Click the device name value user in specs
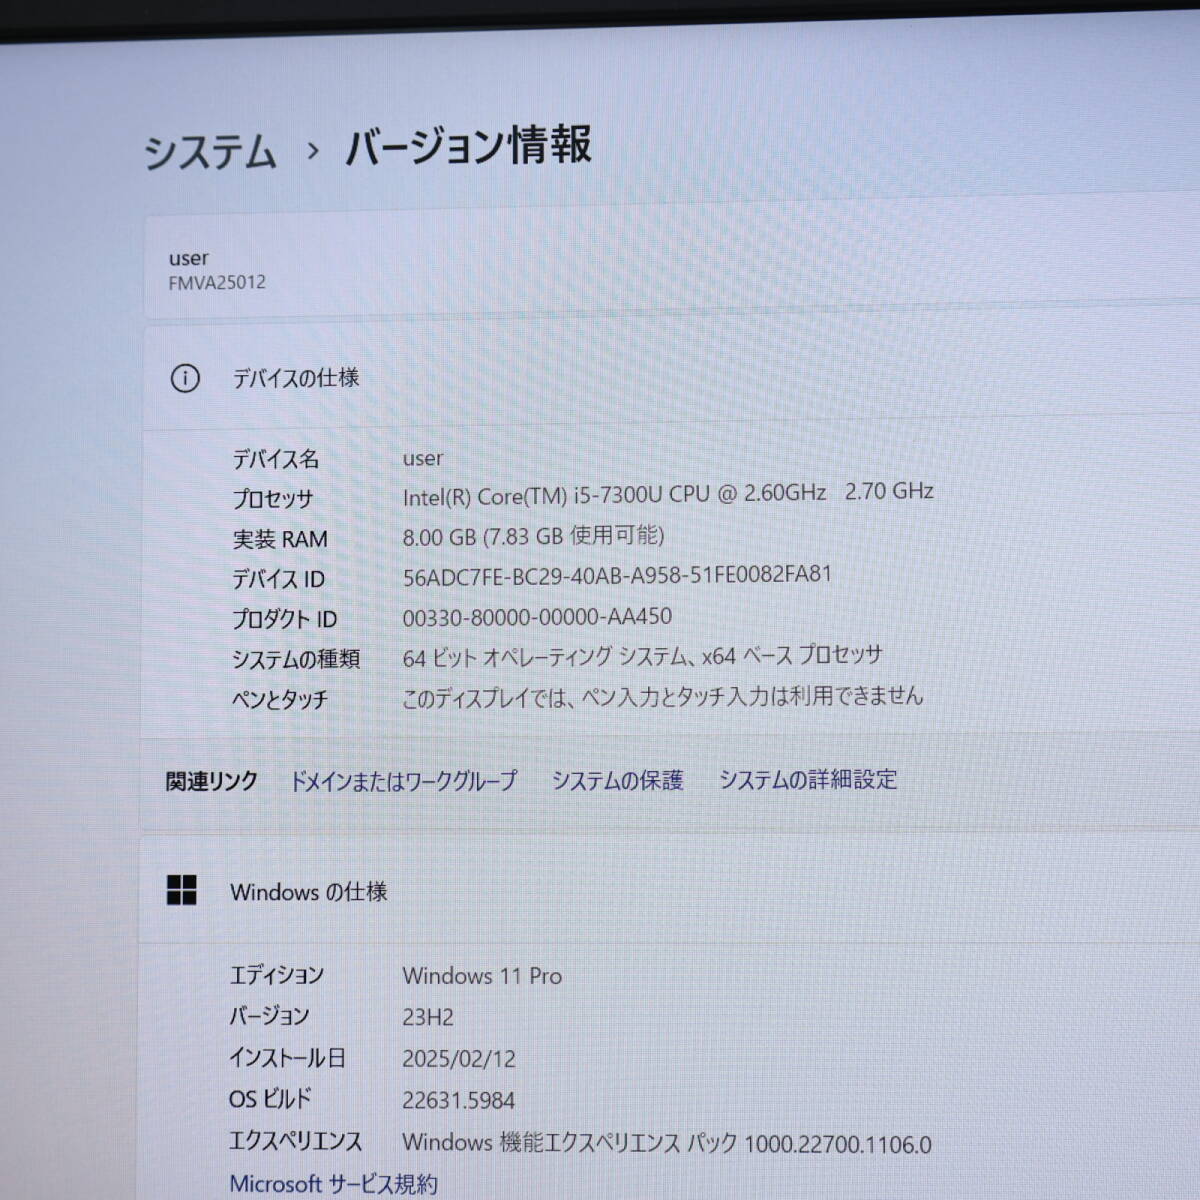The image size is (1200, 1200). (423, 458)
